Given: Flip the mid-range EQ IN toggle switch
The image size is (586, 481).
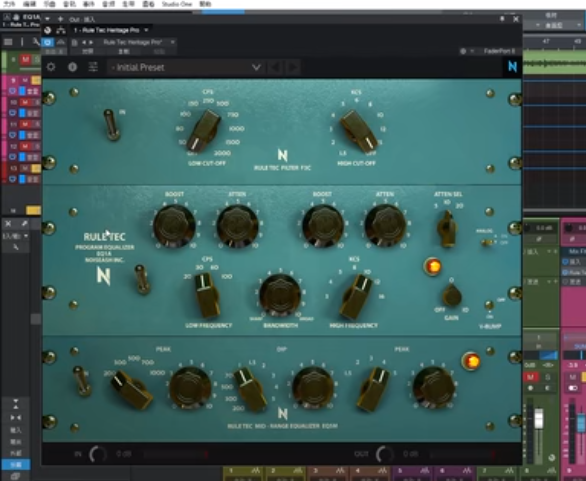Looking at the screenshot, I should pyautogui.click(x=81, y=380).
